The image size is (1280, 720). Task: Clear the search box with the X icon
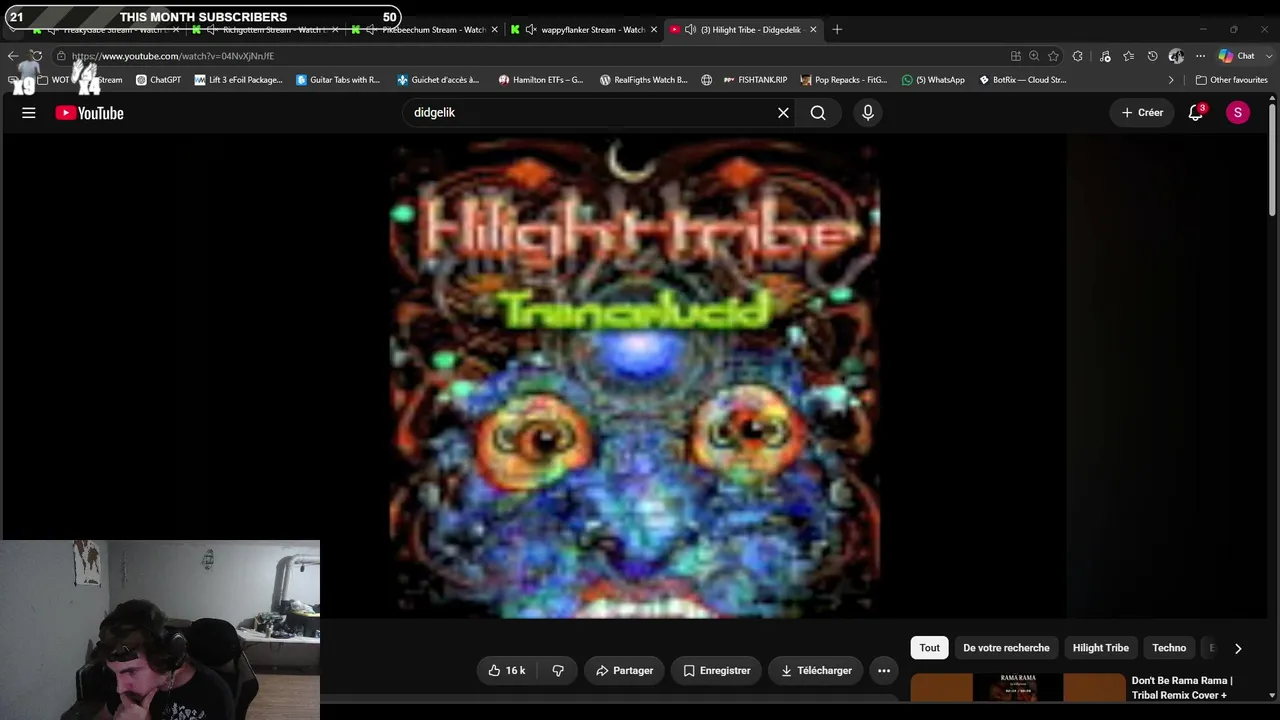(783, 113)
